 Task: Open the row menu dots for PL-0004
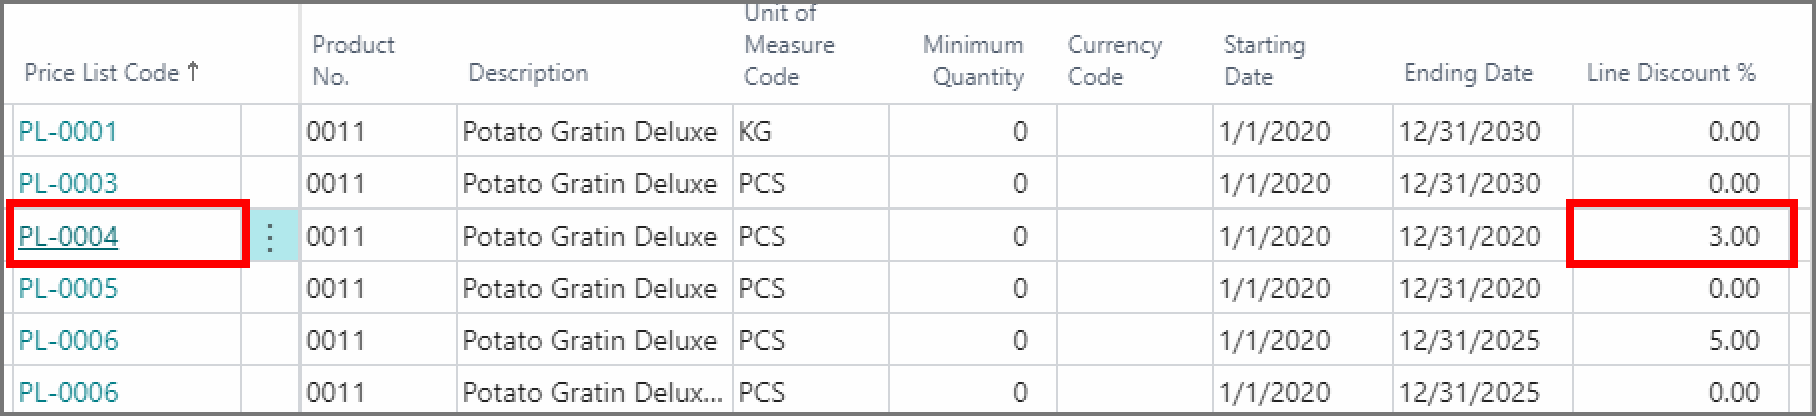pyautogui.click(x=270, y=237)
